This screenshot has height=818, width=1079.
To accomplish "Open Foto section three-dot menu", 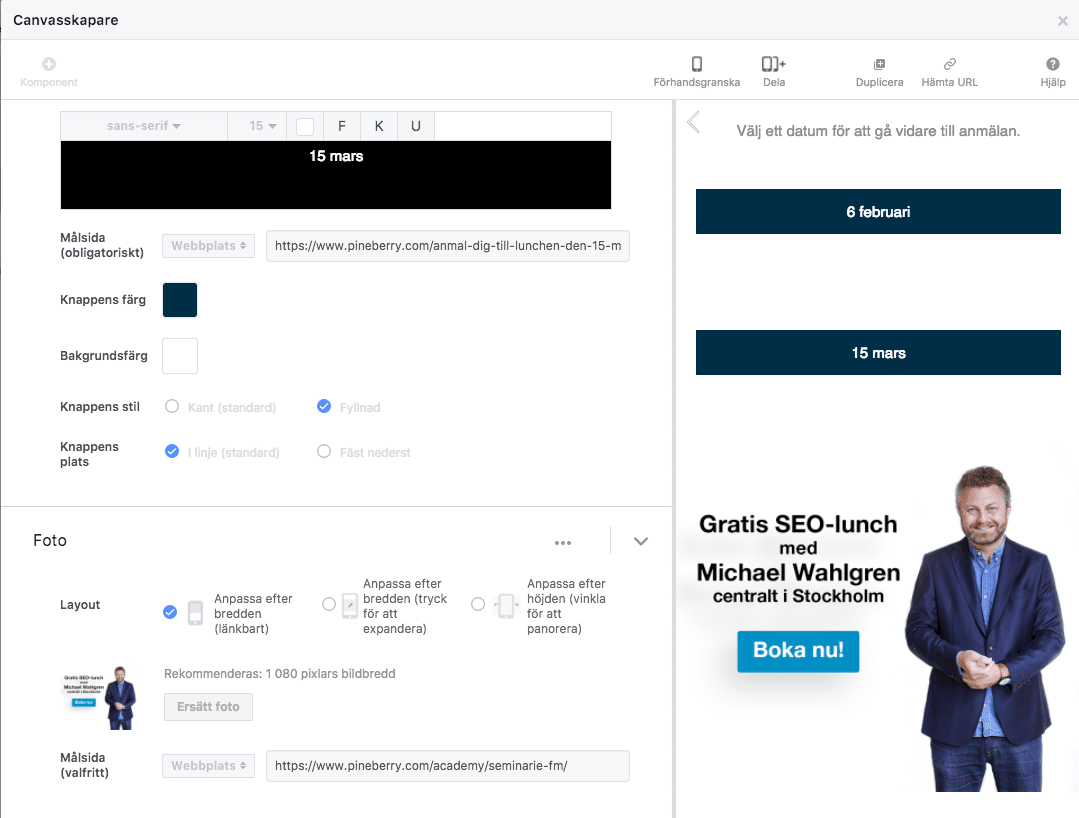I will pos(563,543).
